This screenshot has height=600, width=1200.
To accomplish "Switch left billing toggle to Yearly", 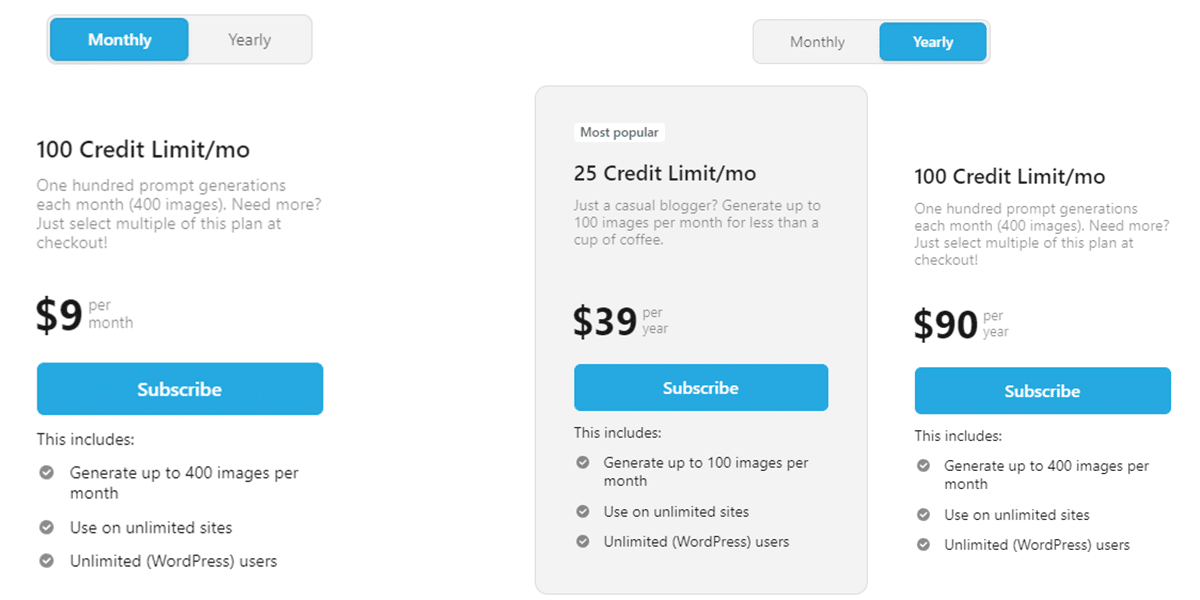I will pyautogui.click(x=249, y=40).
